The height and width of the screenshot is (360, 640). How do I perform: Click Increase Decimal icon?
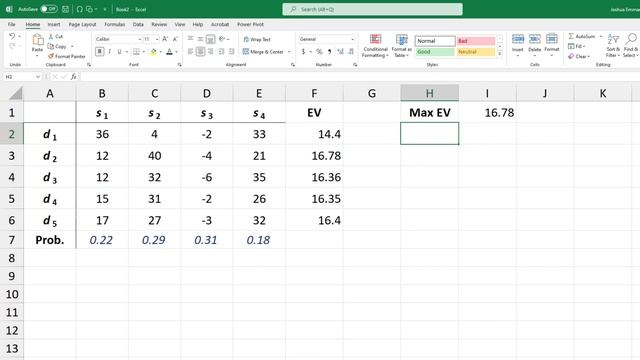[x=340, y=52]
